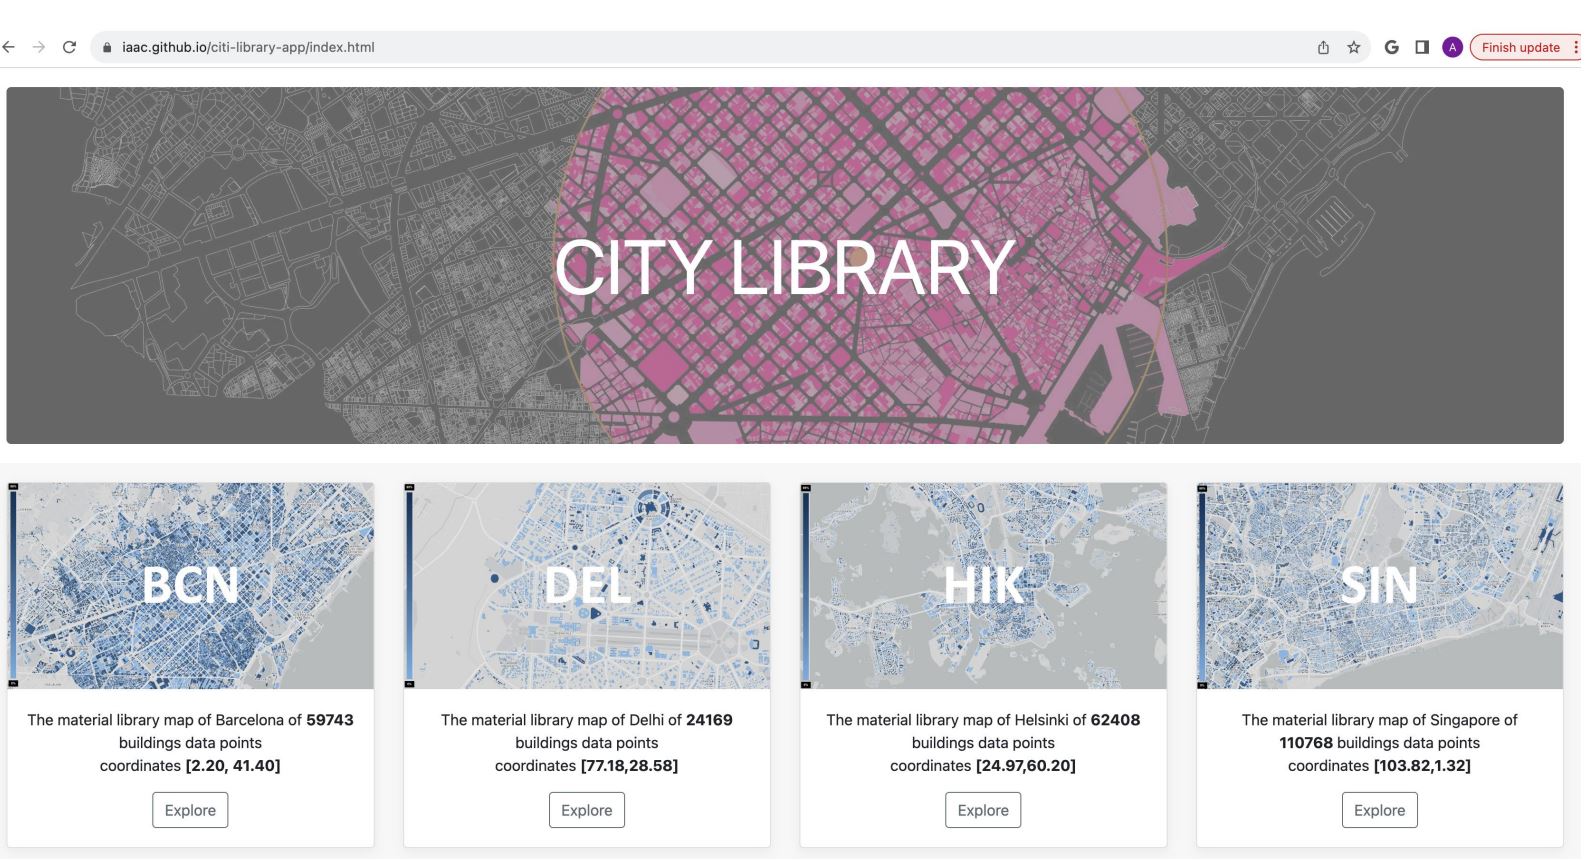Viewport: 1588px width, 860px height.
Task: Click the Google account G icon
Action: [1391, 47]
